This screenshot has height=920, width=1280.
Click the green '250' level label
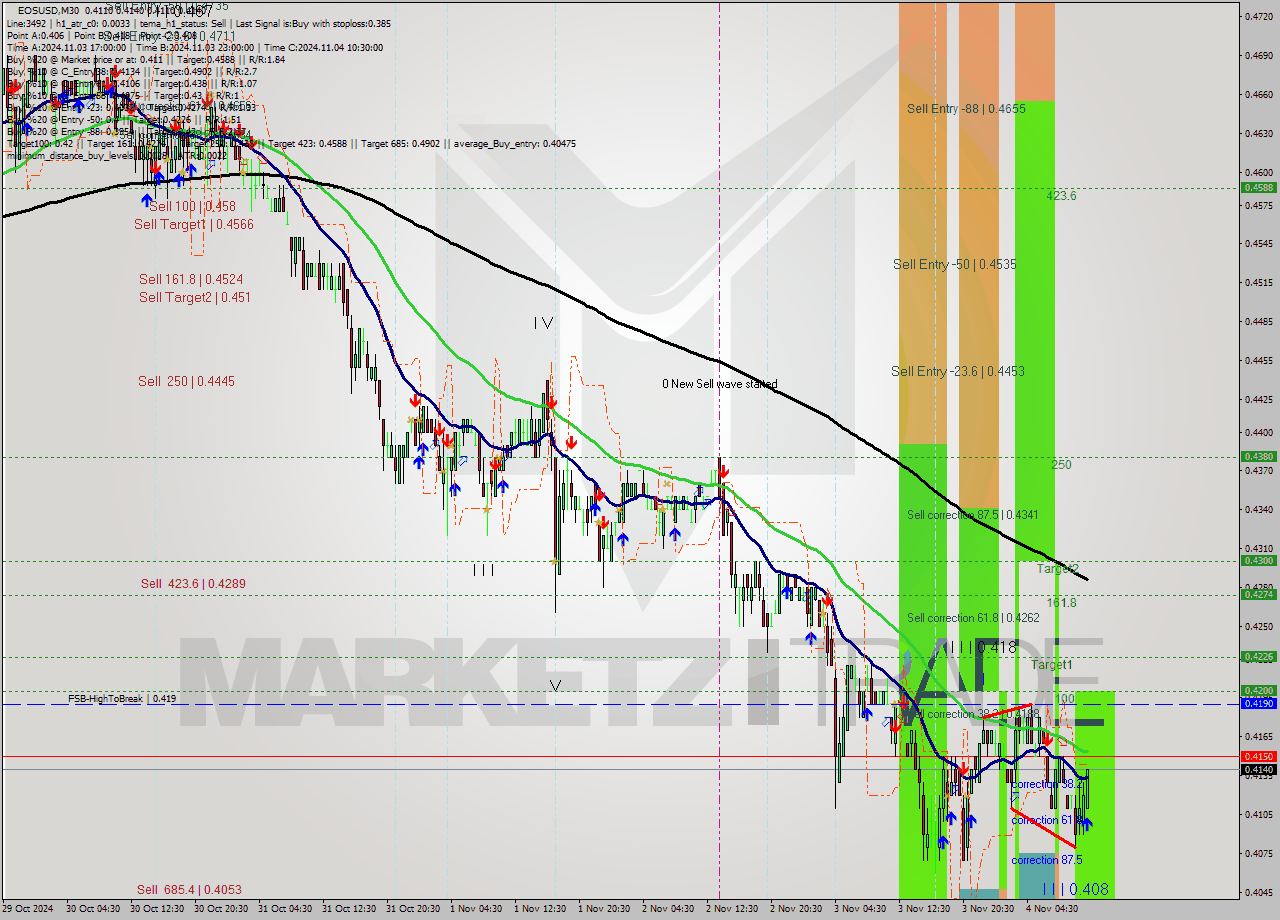[x=1061, y=465]
